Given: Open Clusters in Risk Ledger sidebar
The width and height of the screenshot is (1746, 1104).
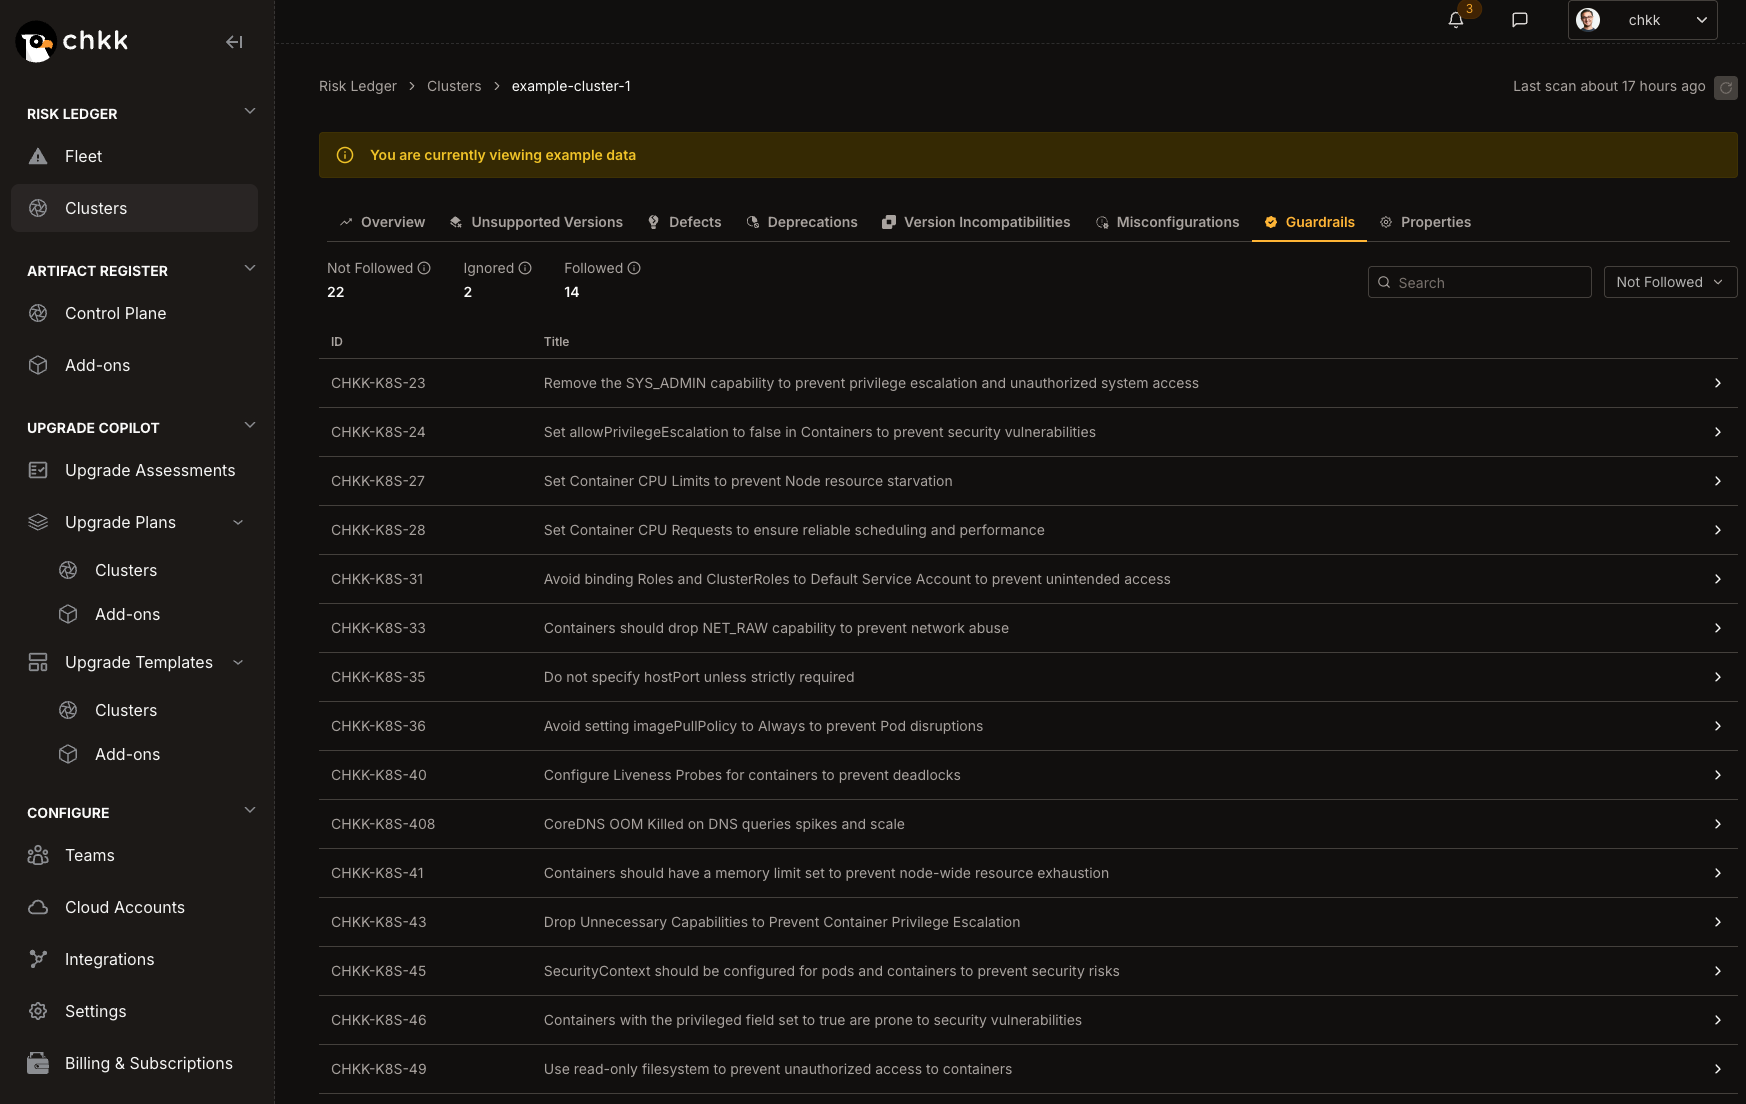Looking at the screenshot, I should (x=135, y=208).
